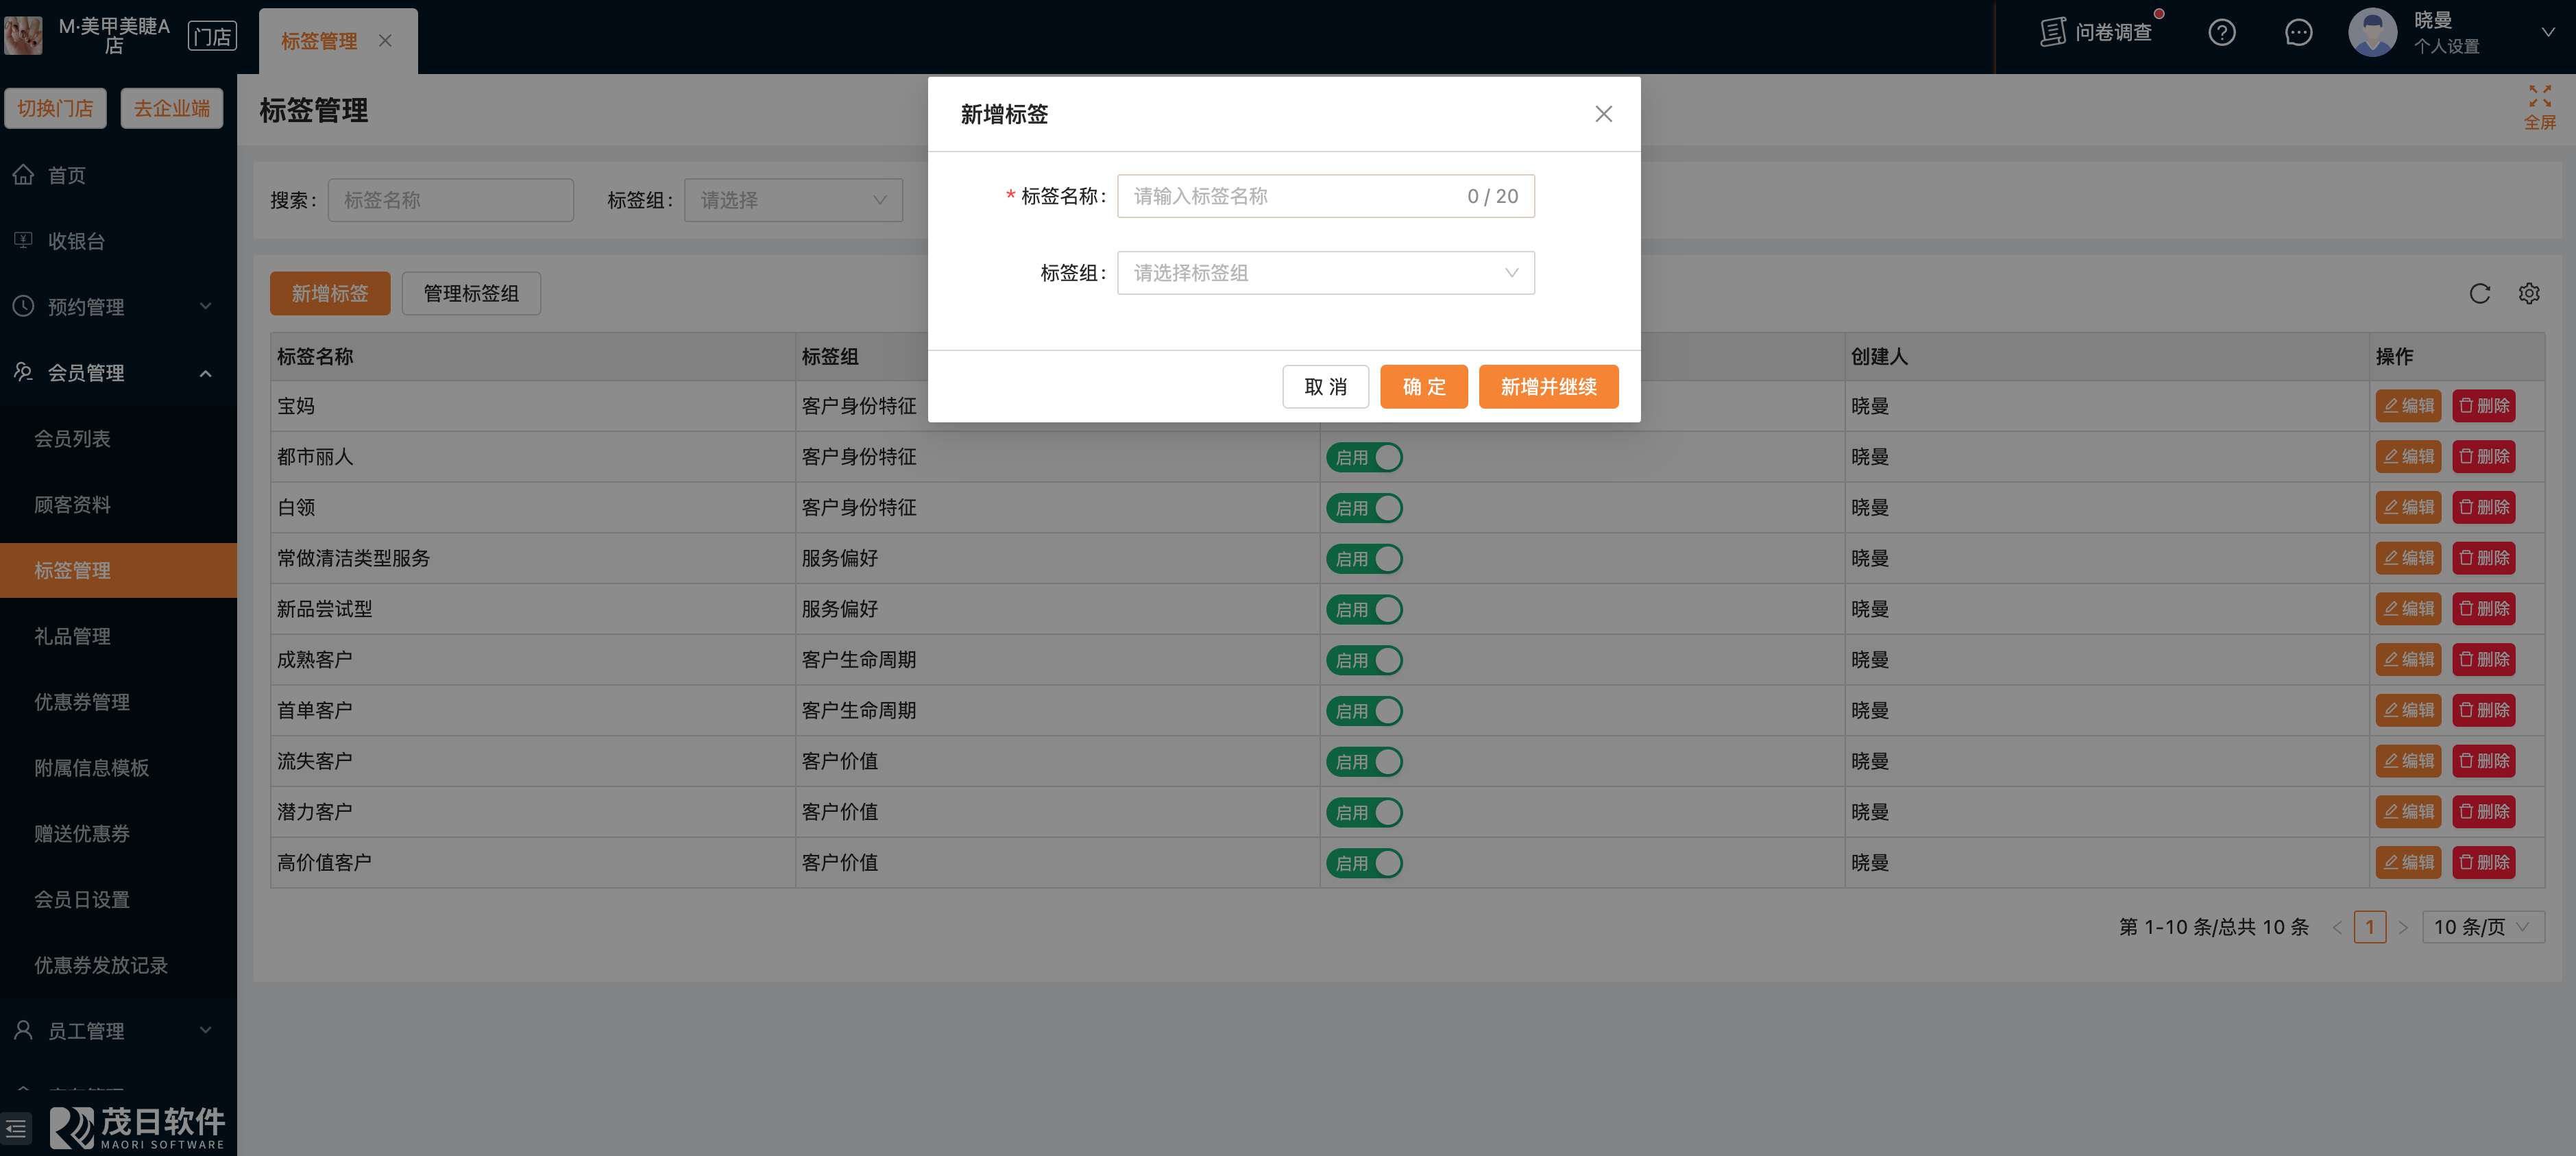Click the 新增并继续 button
The height and width of the screenshot is (1156, 2576).
pyautogui.click(x=1547, y=387)
